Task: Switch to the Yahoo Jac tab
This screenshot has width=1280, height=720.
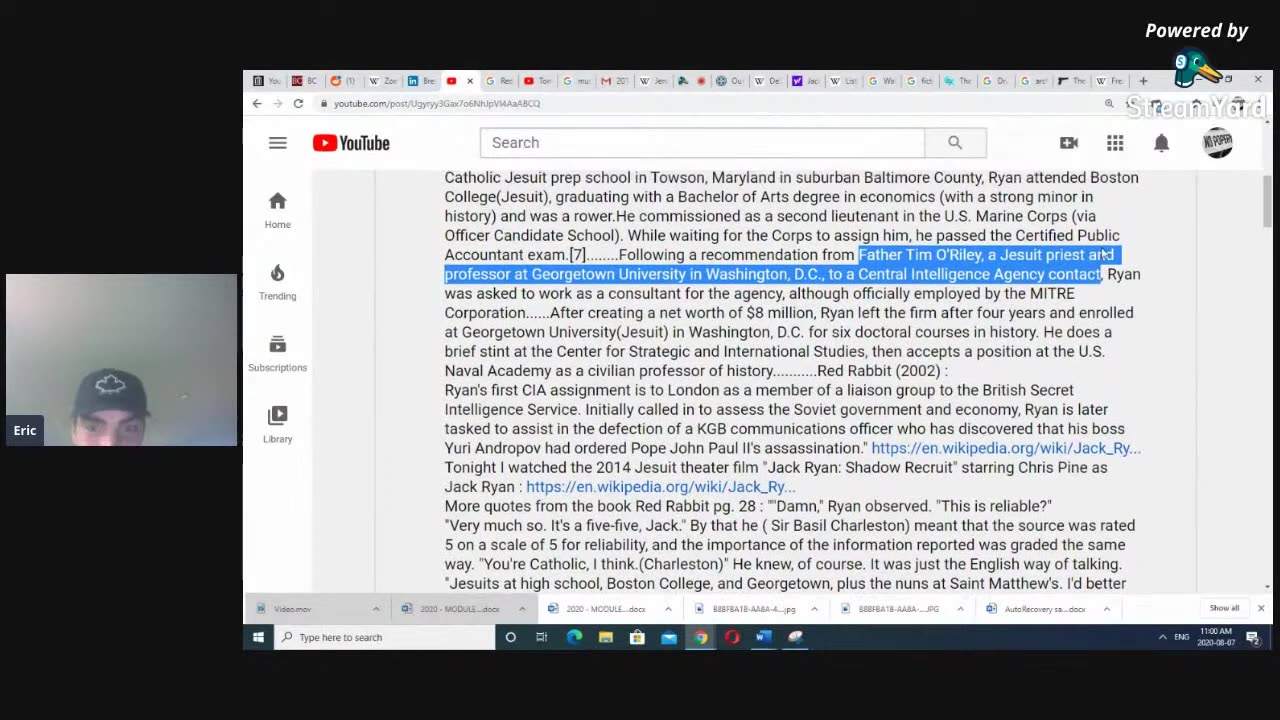Action: click(x=806, y=81)
